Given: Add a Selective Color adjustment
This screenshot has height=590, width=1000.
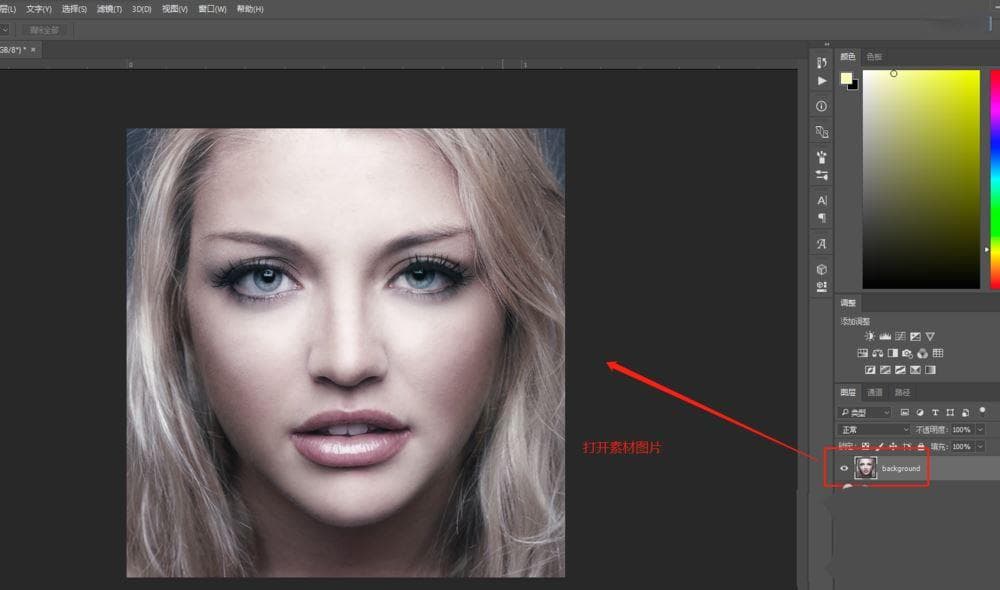Looking at the screenshot, I should (x=915, y=370).
